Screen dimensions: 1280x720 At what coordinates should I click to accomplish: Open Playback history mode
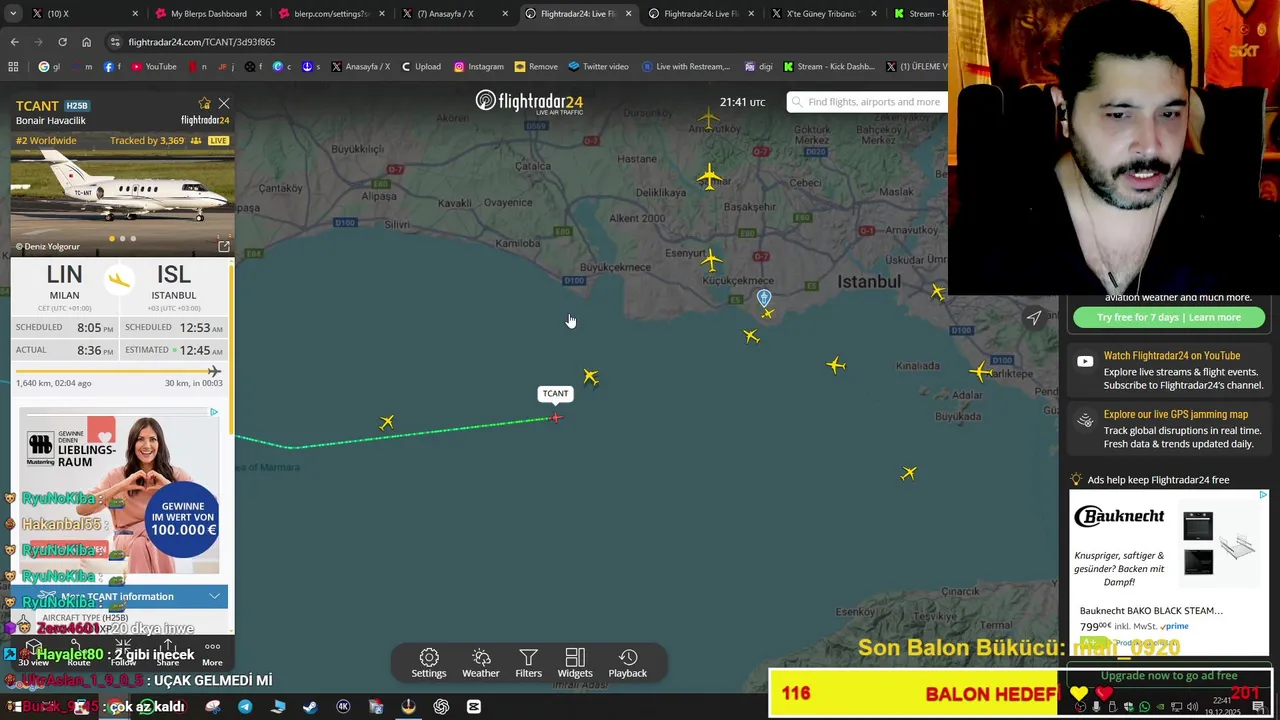(x=628, y=663)
